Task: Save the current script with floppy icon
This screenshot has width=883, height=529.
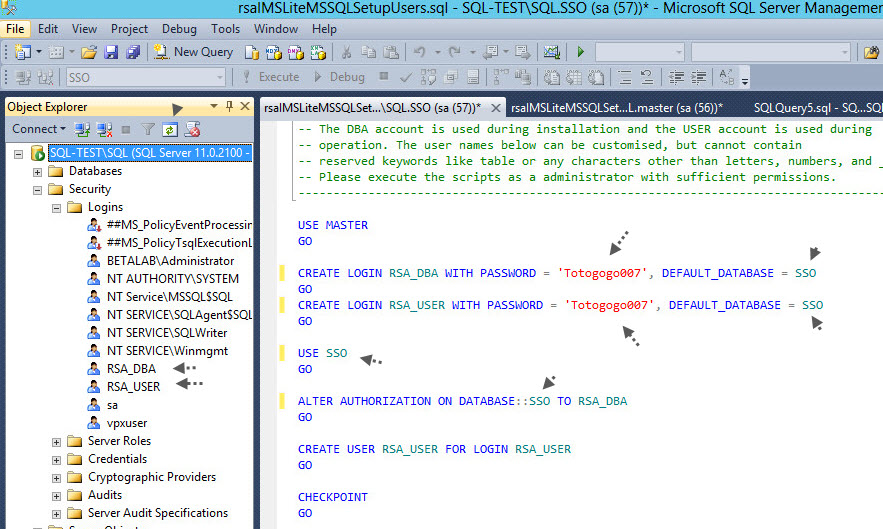Action: [111, 52]
